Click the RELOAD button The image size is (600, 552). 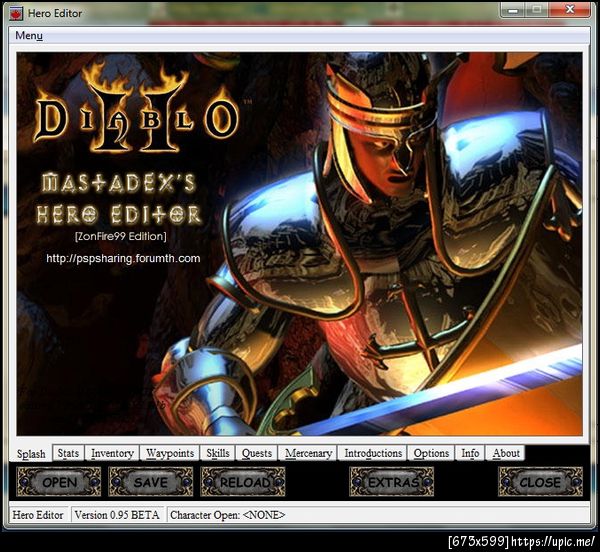tap(243, 482)
